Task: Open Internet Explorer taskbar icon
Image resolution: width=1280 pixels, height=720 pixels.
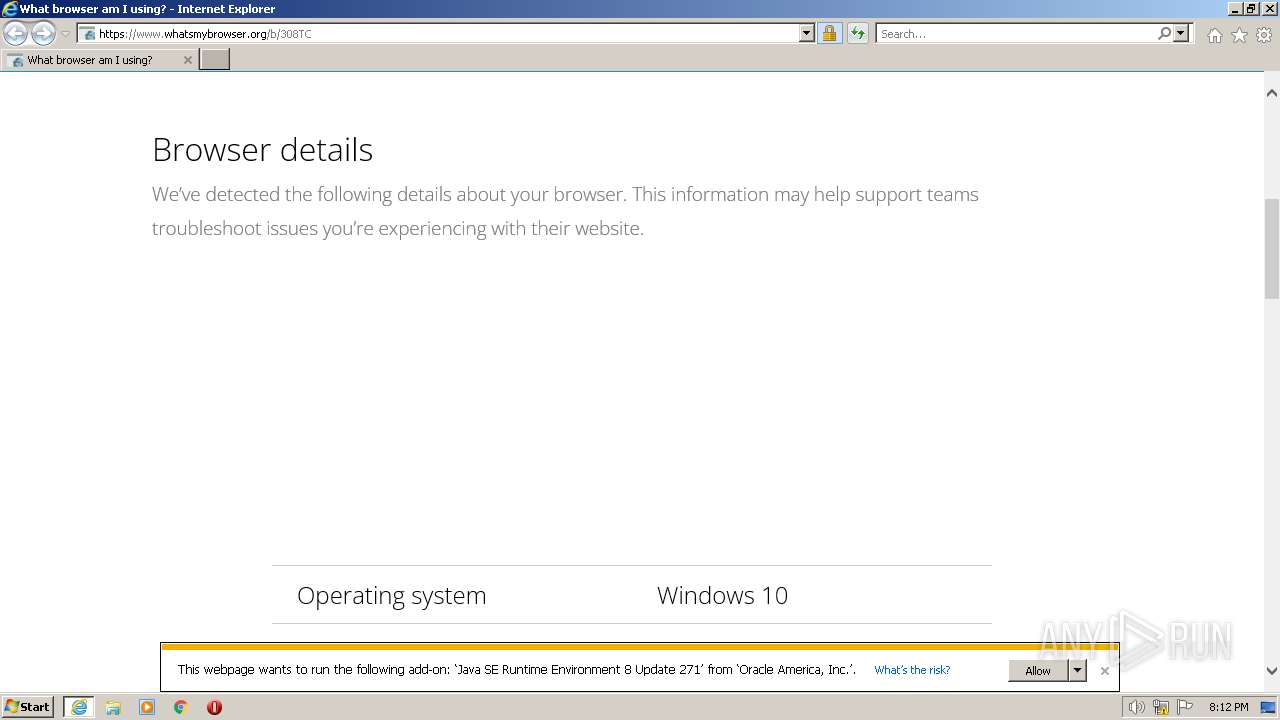Action: pyautogui.click(x=79, y=707)
